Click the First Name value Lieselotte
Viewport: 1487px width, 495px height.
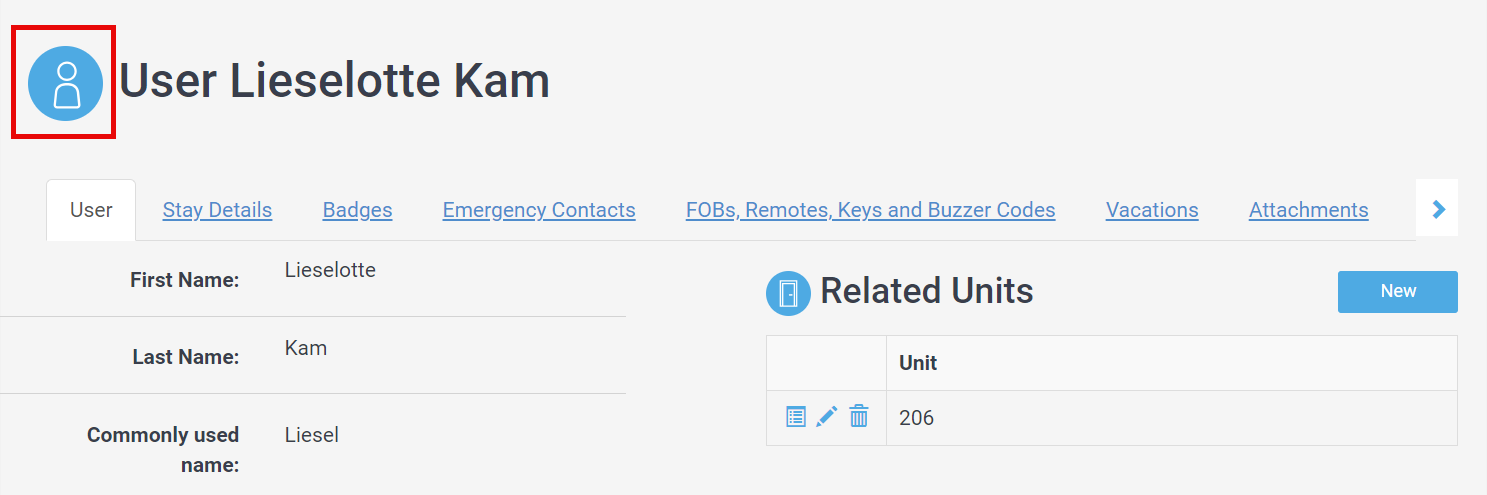(330, 270)
